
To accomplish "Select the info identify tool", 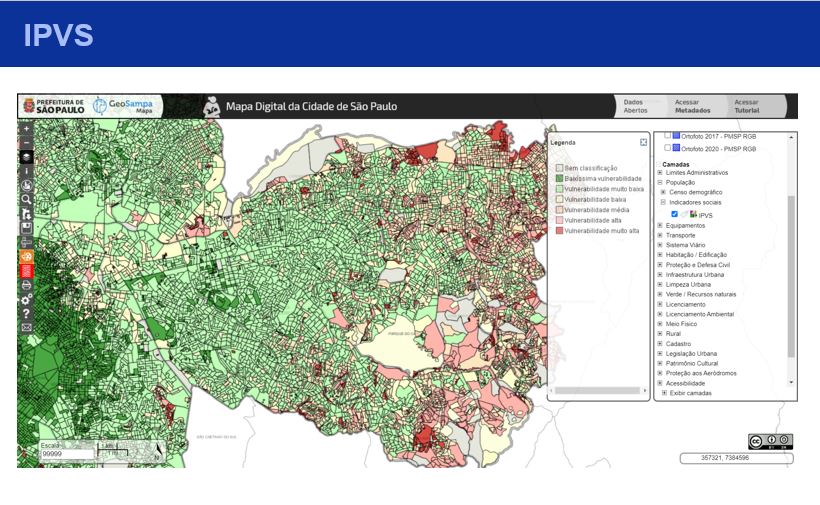I will [x=27, y=171].
